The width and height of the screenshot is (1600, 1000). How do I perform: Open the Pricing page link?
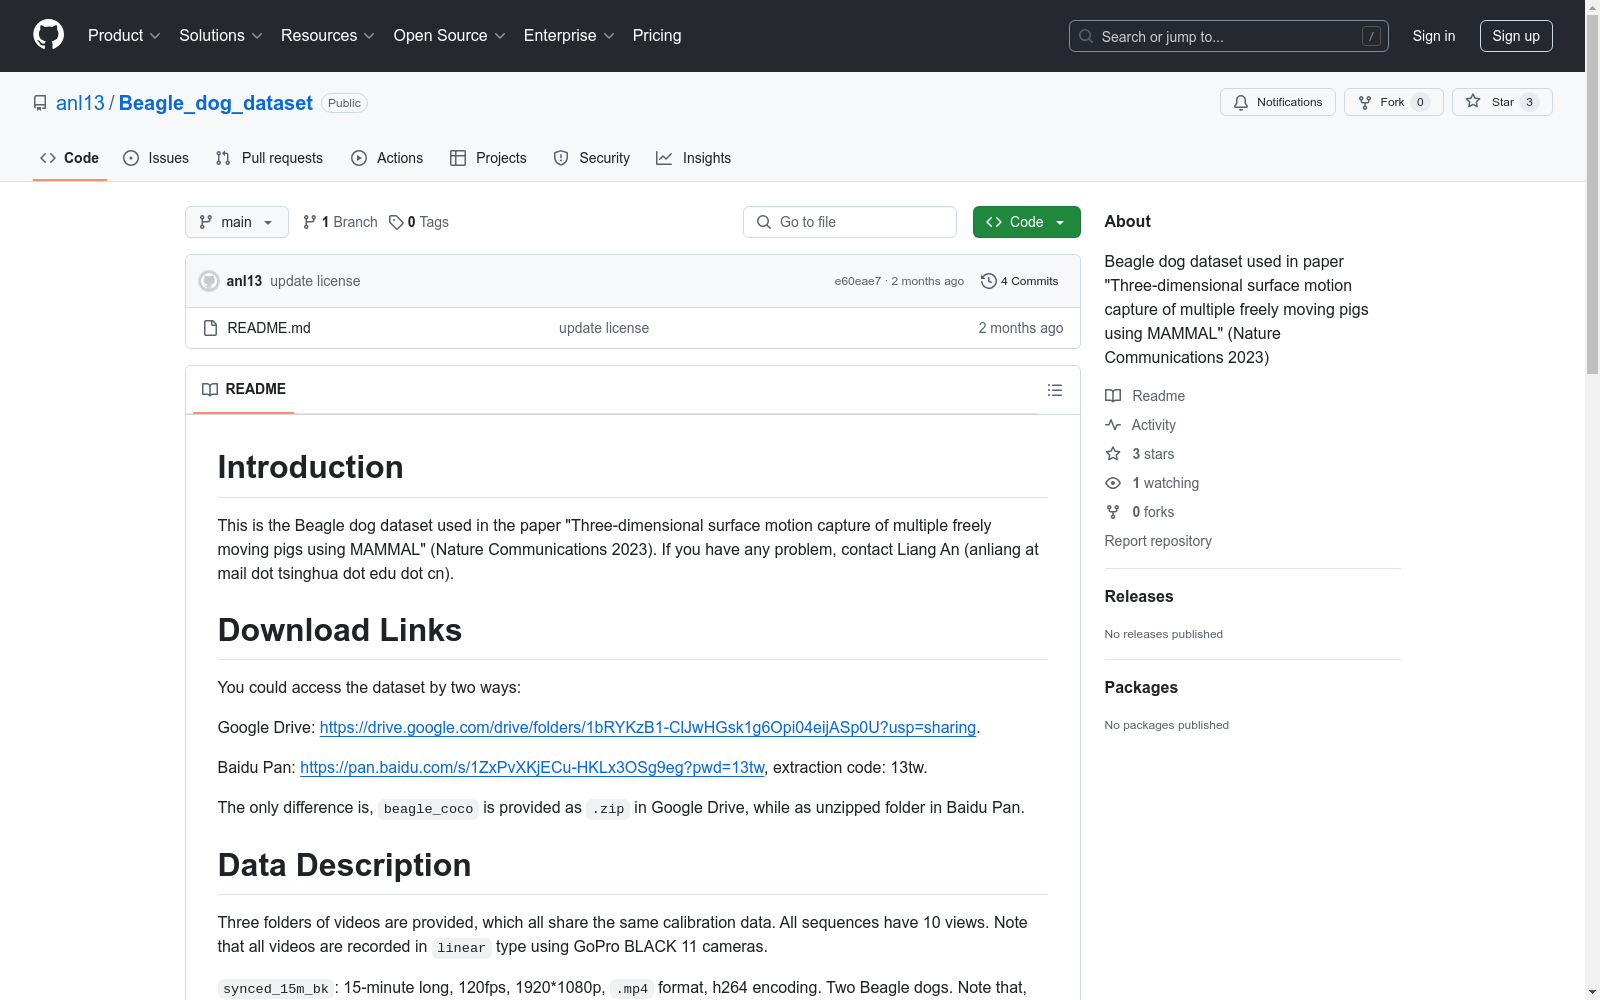(657, 36)
